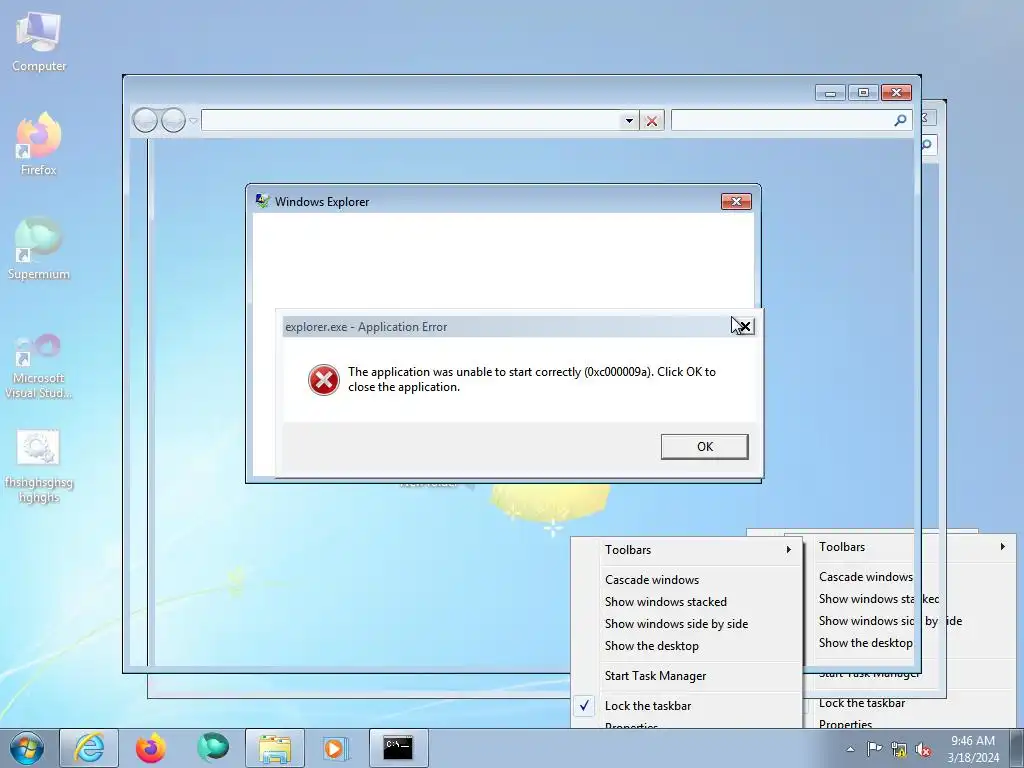1024x768 pixels.
Task: Click the back navigation button in the Explorer window
Action: pyautogui.click(x=145, y=120)
